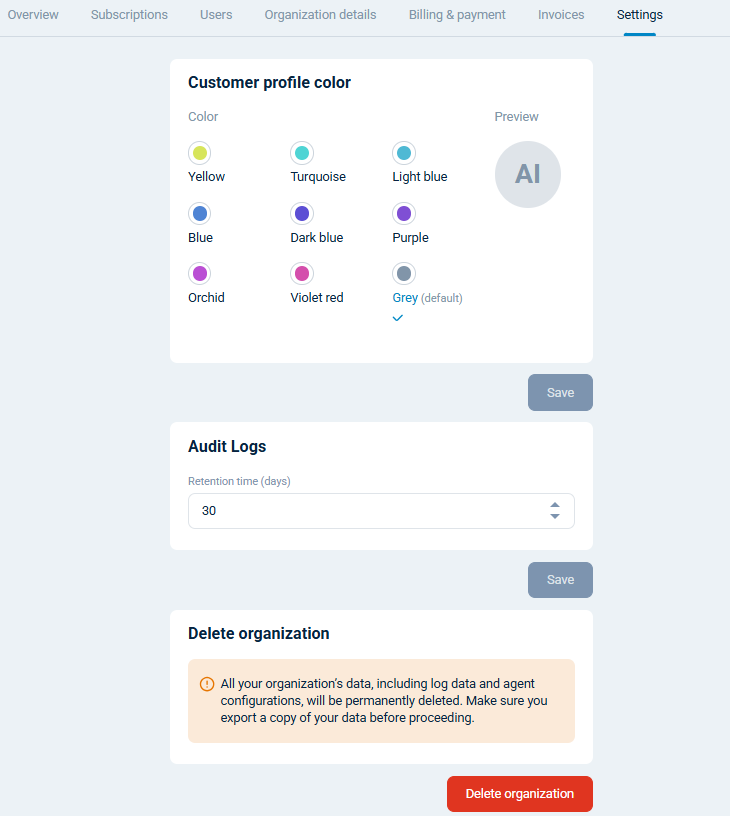This screenshot has height=816, width=730.
Task: Select the Dark blue color circle
Action: click(301, 213)
